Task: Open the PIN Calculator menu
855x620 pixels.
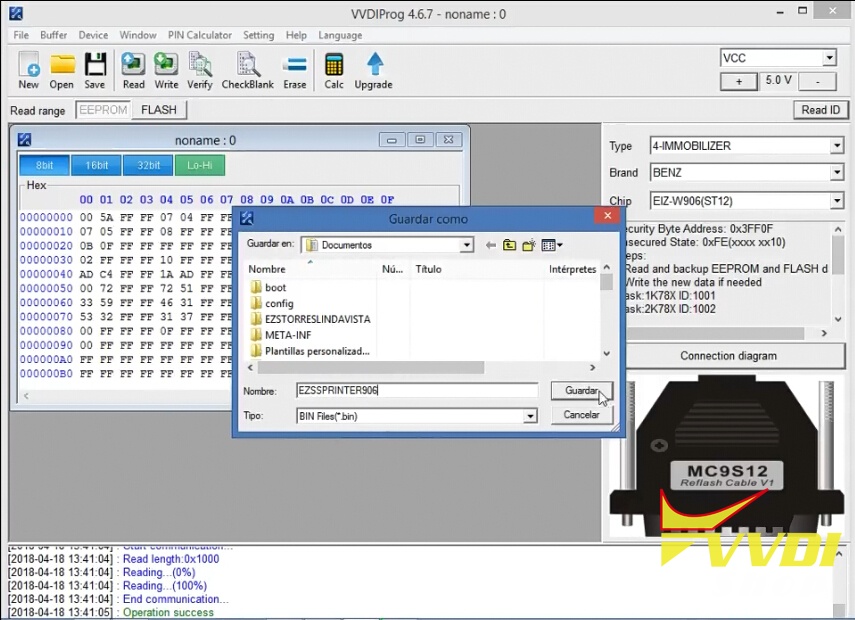Action: pos(200,35)
